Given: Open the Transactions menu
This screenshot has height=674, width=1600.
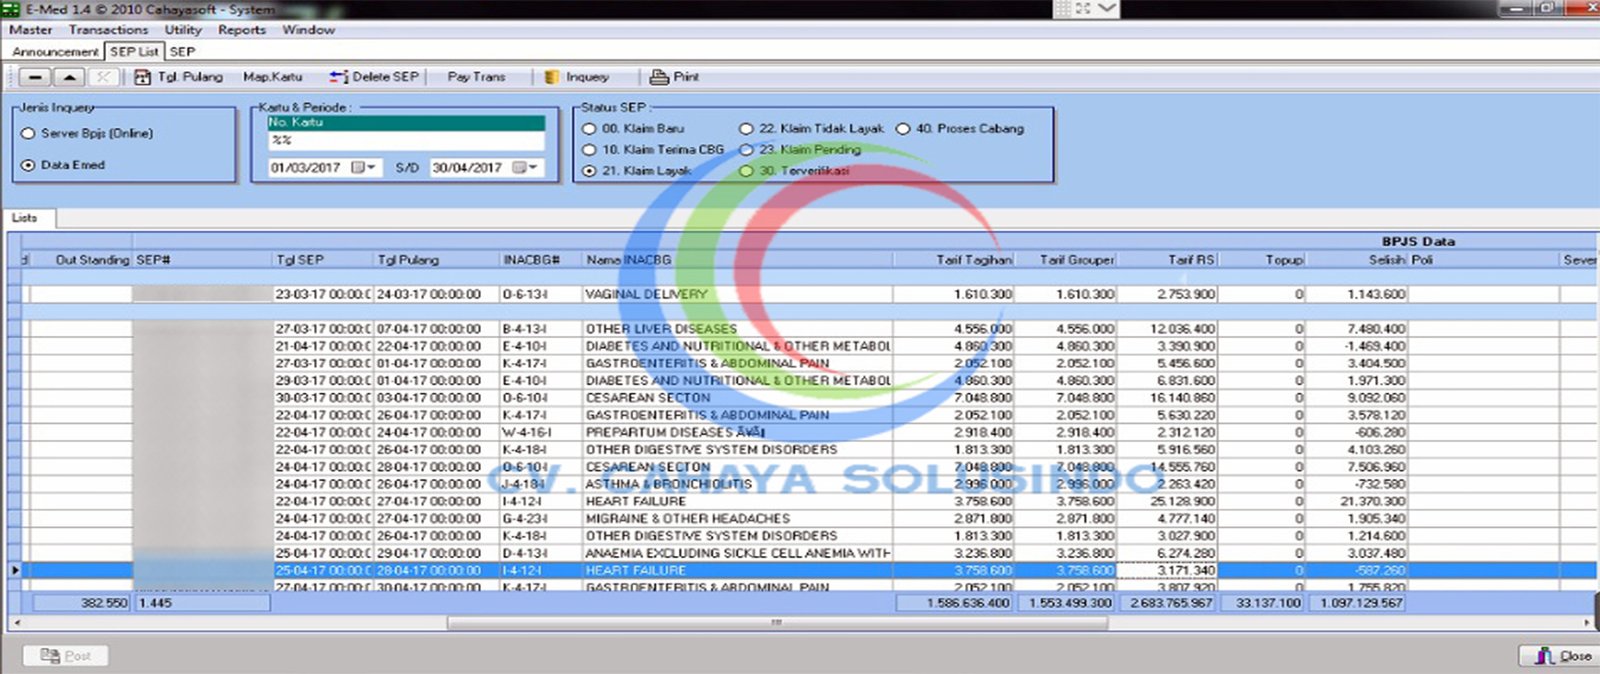Looking at the screenshot, I should pyautogui.click(x=108, y=30).
